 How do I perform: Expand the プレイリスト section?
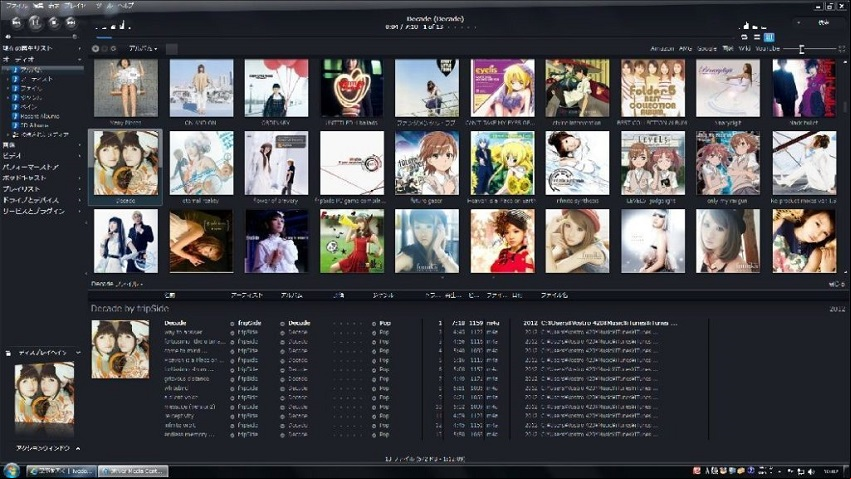(79, 189)
